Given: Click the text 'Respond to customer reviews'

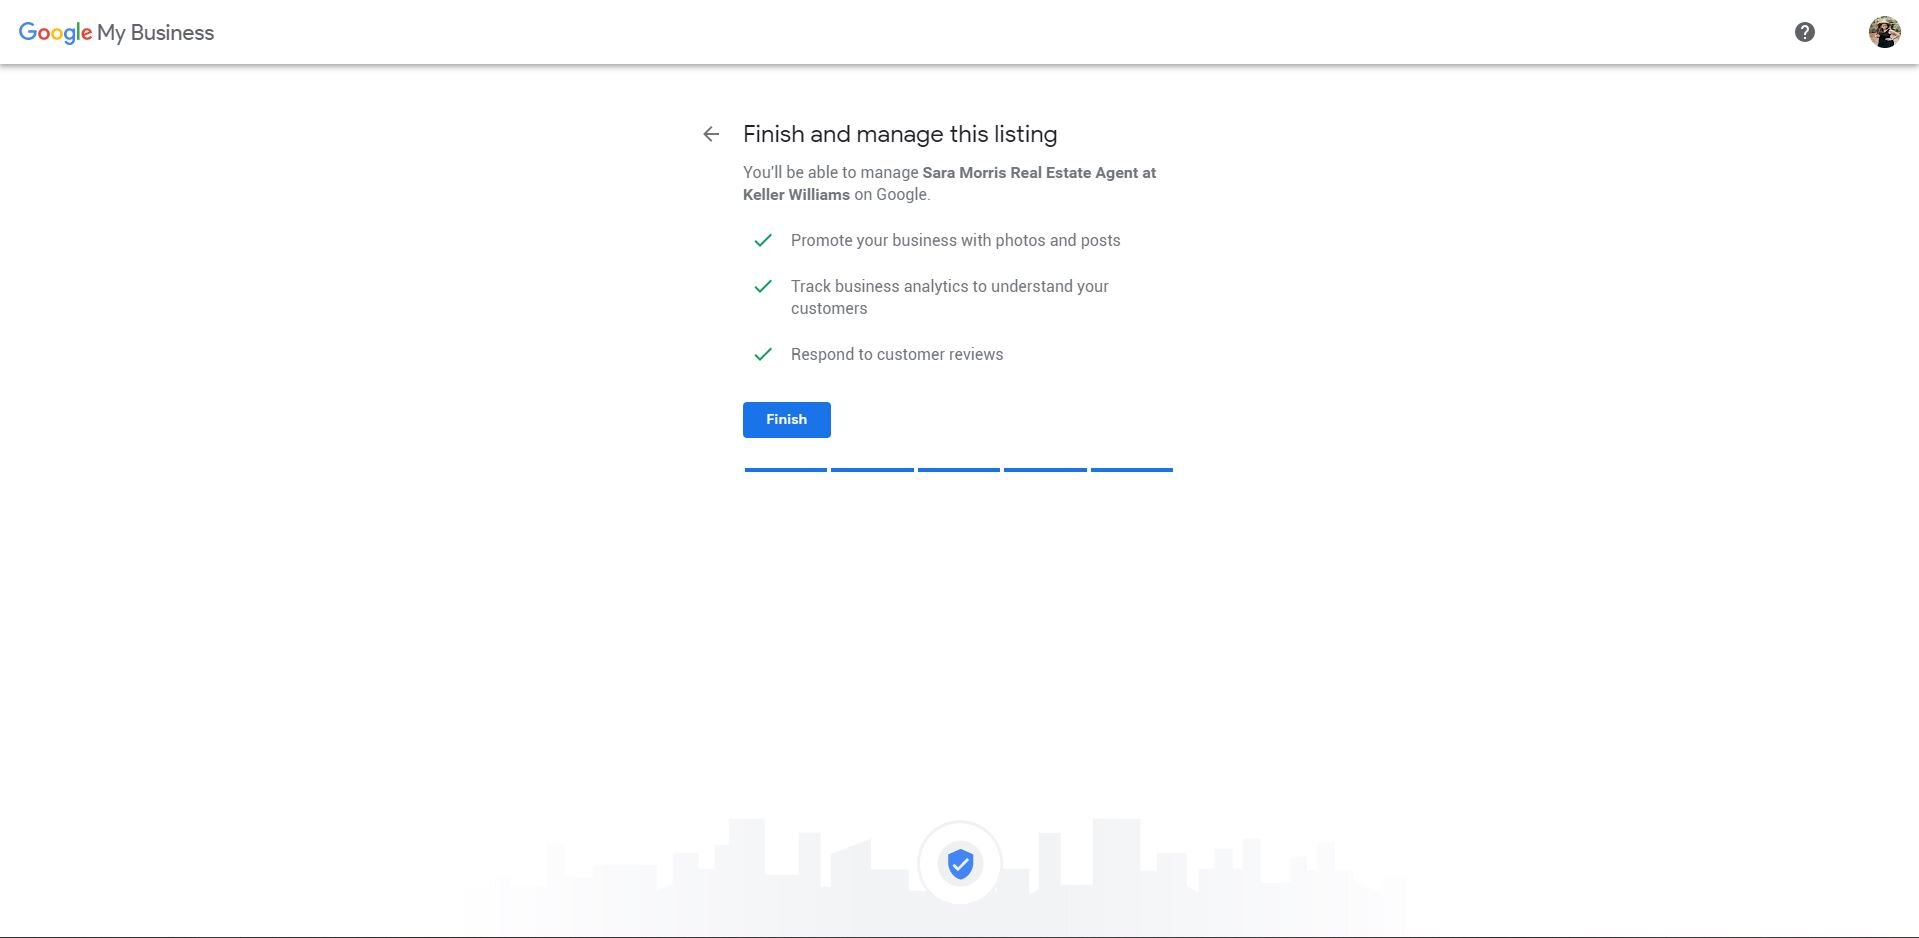Looking at the screenshot, I should (897, 354).
